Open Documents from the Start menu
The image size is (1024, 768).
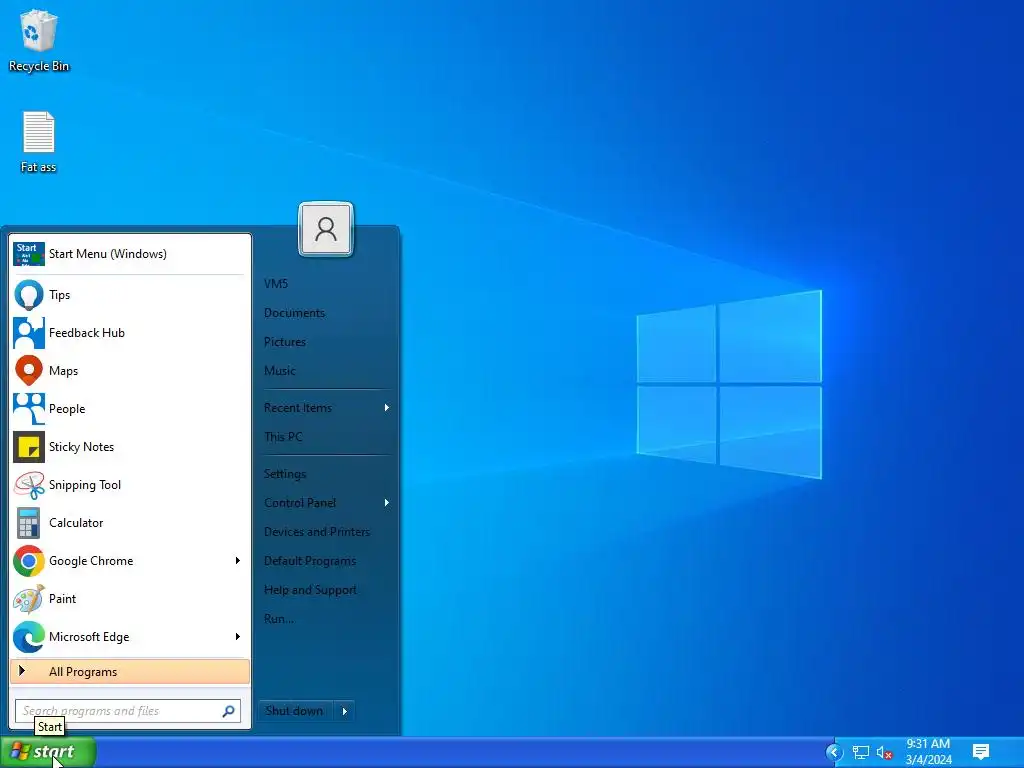click(295, 313)
